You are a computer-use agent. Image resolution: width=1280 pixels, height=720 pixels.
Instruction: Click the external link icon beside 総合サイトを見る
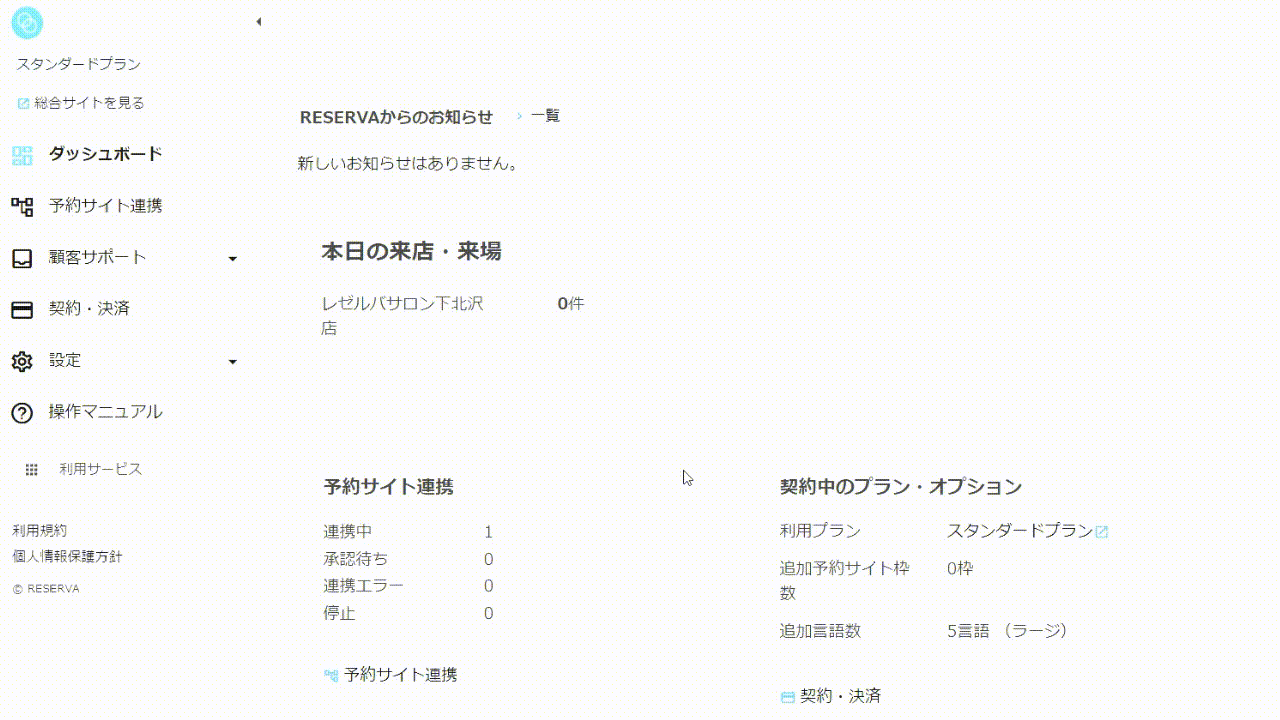click(23, 103)
